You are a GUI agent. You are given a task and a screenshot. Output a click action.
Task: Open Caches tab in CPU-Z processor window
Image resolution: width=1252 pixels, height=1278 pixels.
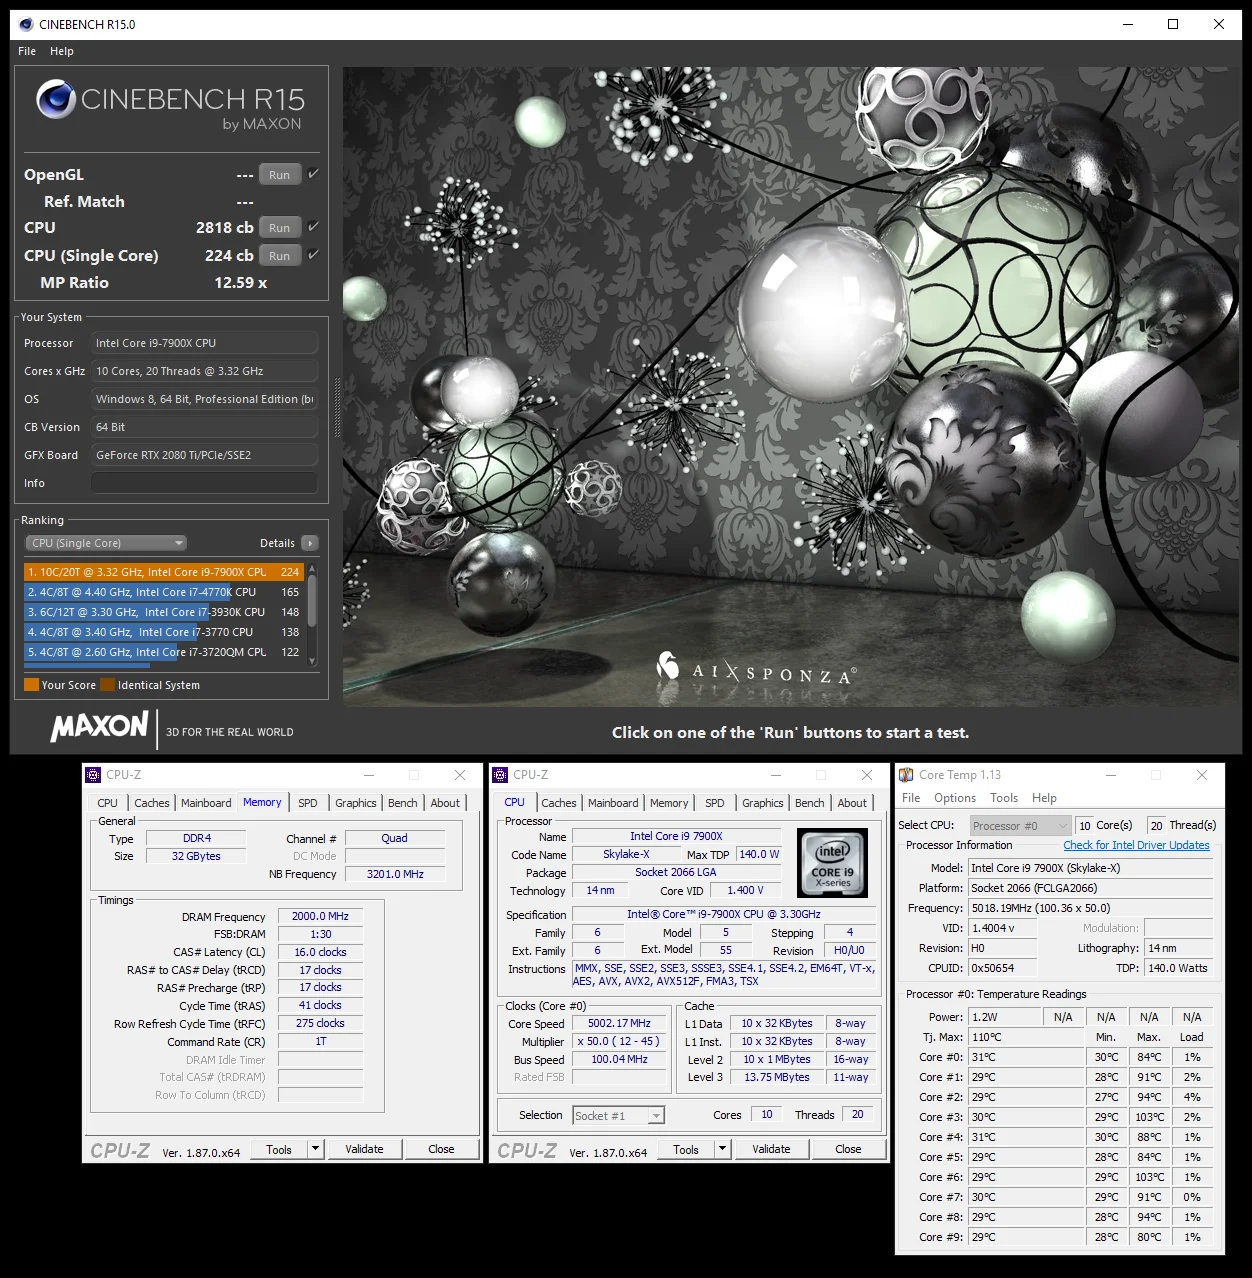coord(559,803)
